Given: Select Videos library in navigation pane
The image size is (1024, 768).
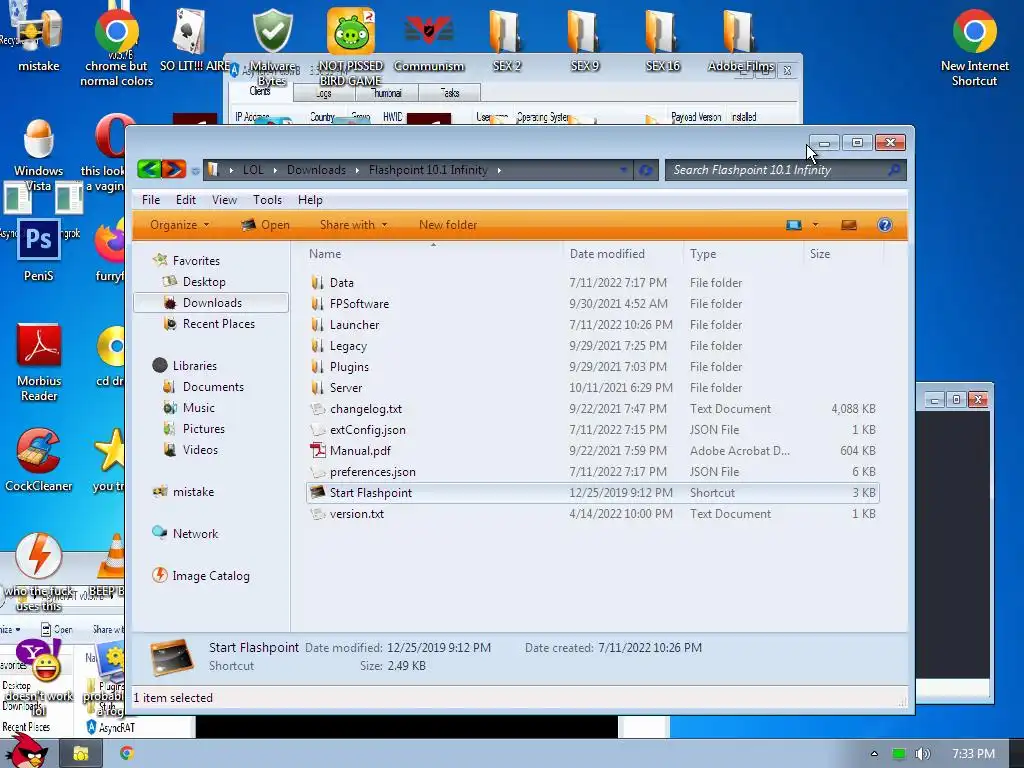Looking at the screenshot, I should pyautogui.click(x=200, y=449).
